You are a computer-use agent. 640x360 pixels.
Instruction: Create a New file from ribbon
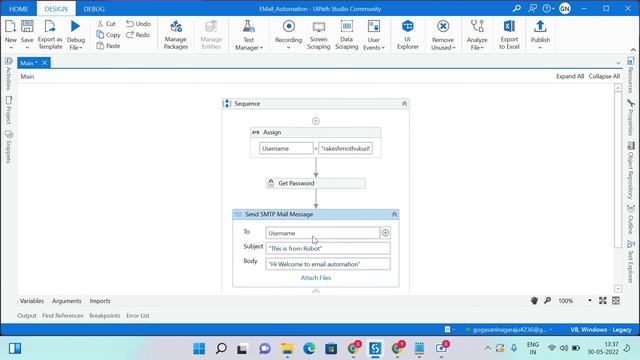(11, 35)
